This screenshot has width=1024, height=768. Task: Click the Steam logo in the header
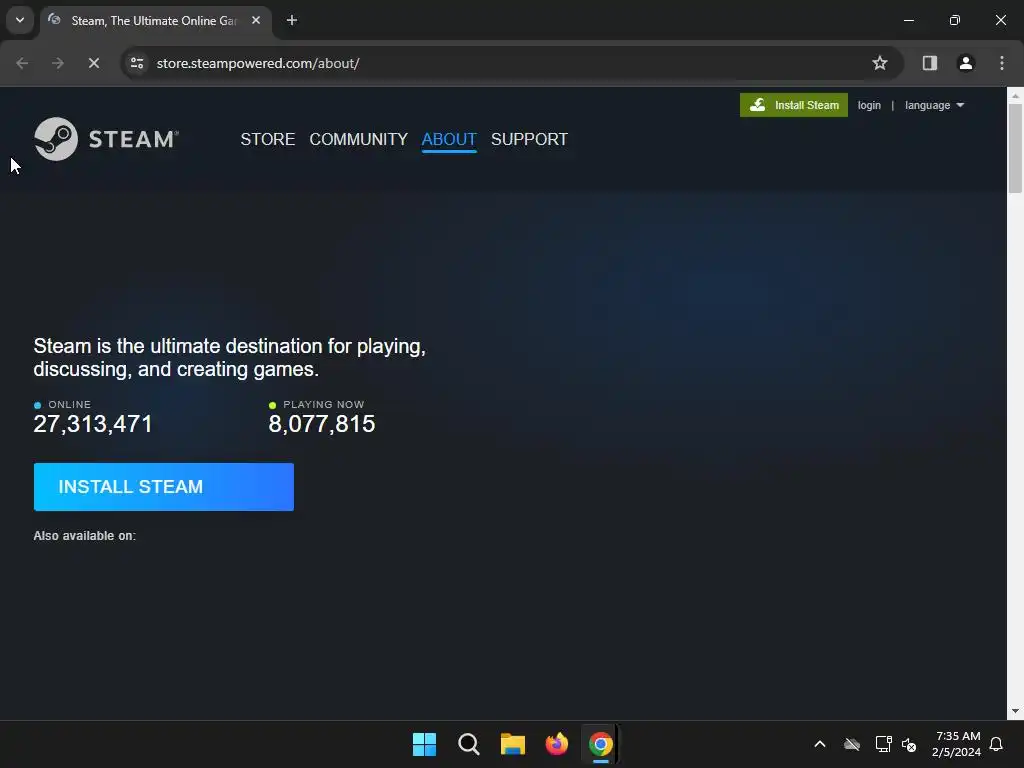click(106, 138)
